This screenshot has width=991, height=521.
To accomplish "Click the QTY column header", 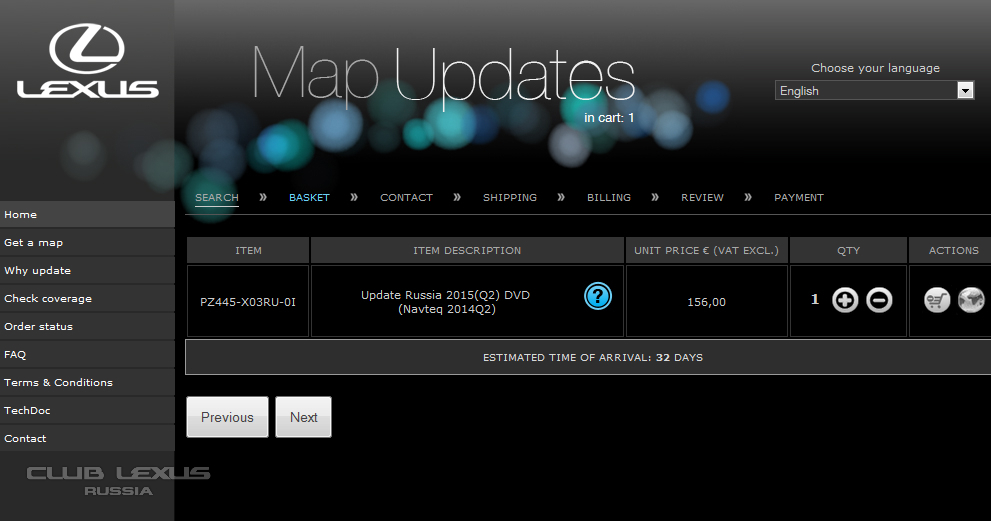I will point(848,250).
